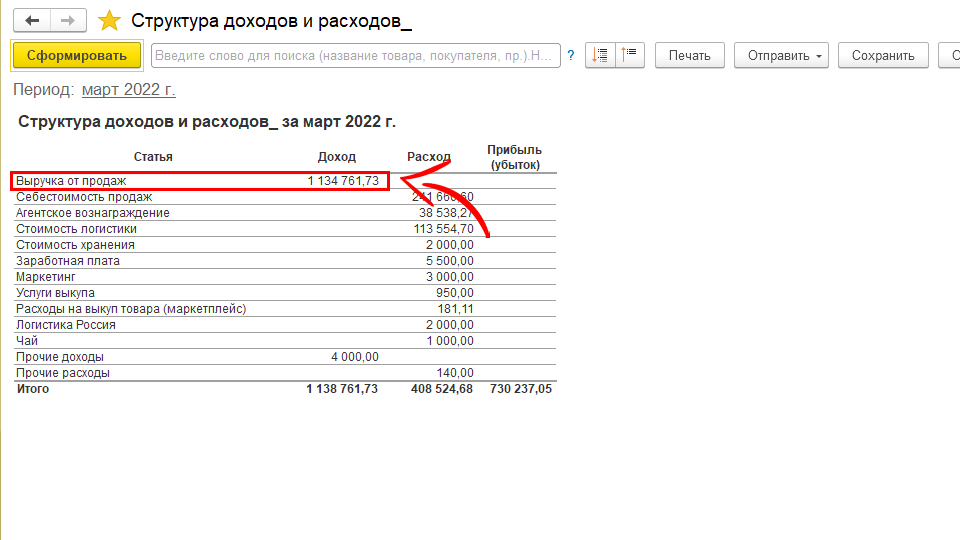The height and width of the screenshot is (540, 960).
Task: Open the period link март 2022 г.
Action: point(128,90)
